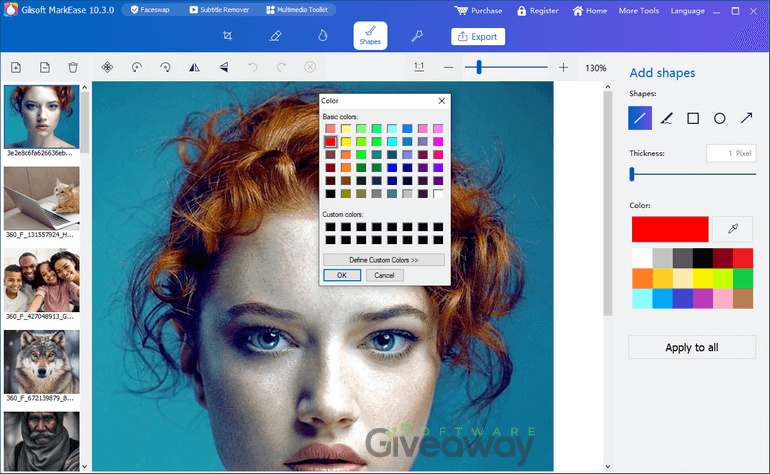Activate the eyedropper color picker
The width and height of the screenshot is (770, 474).
tap(733, 229)
